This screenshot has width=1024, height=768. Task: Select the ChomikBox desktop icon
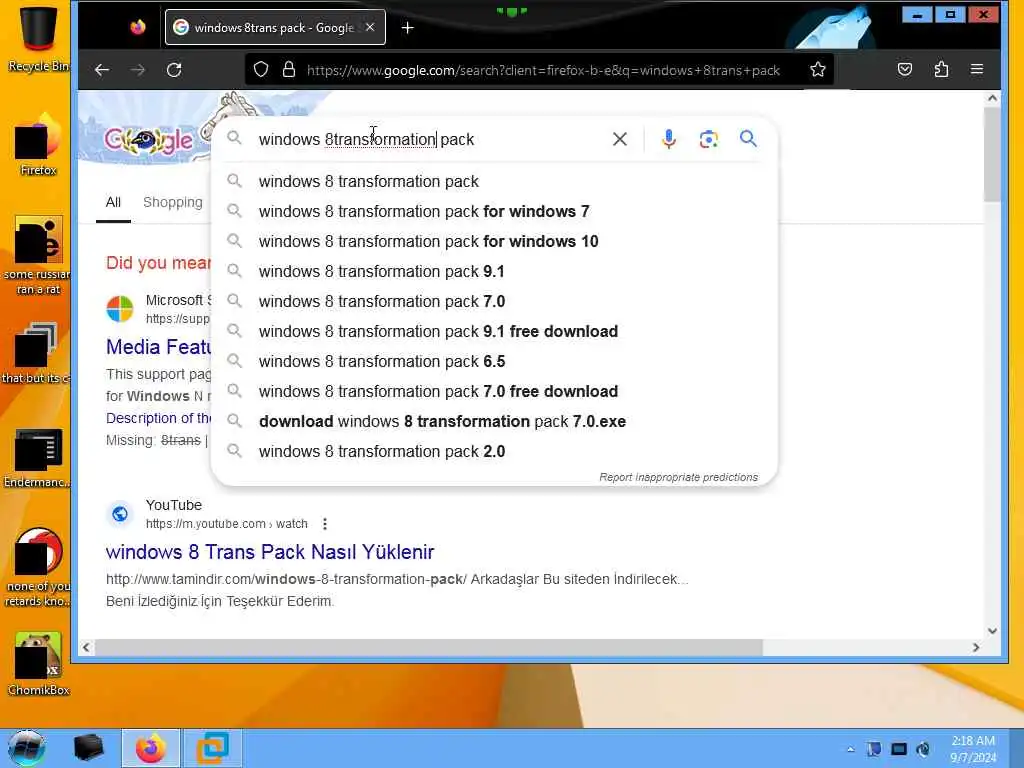(x=38, y=664)
